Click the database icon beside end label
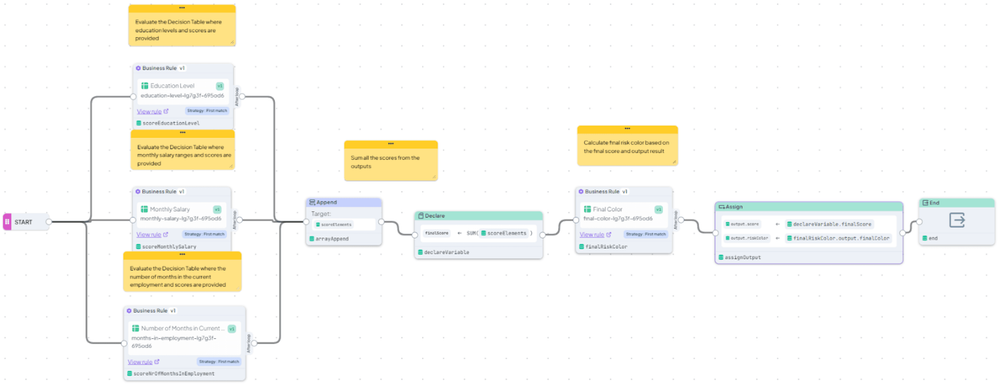1000x389 pixels. point(925,238)
